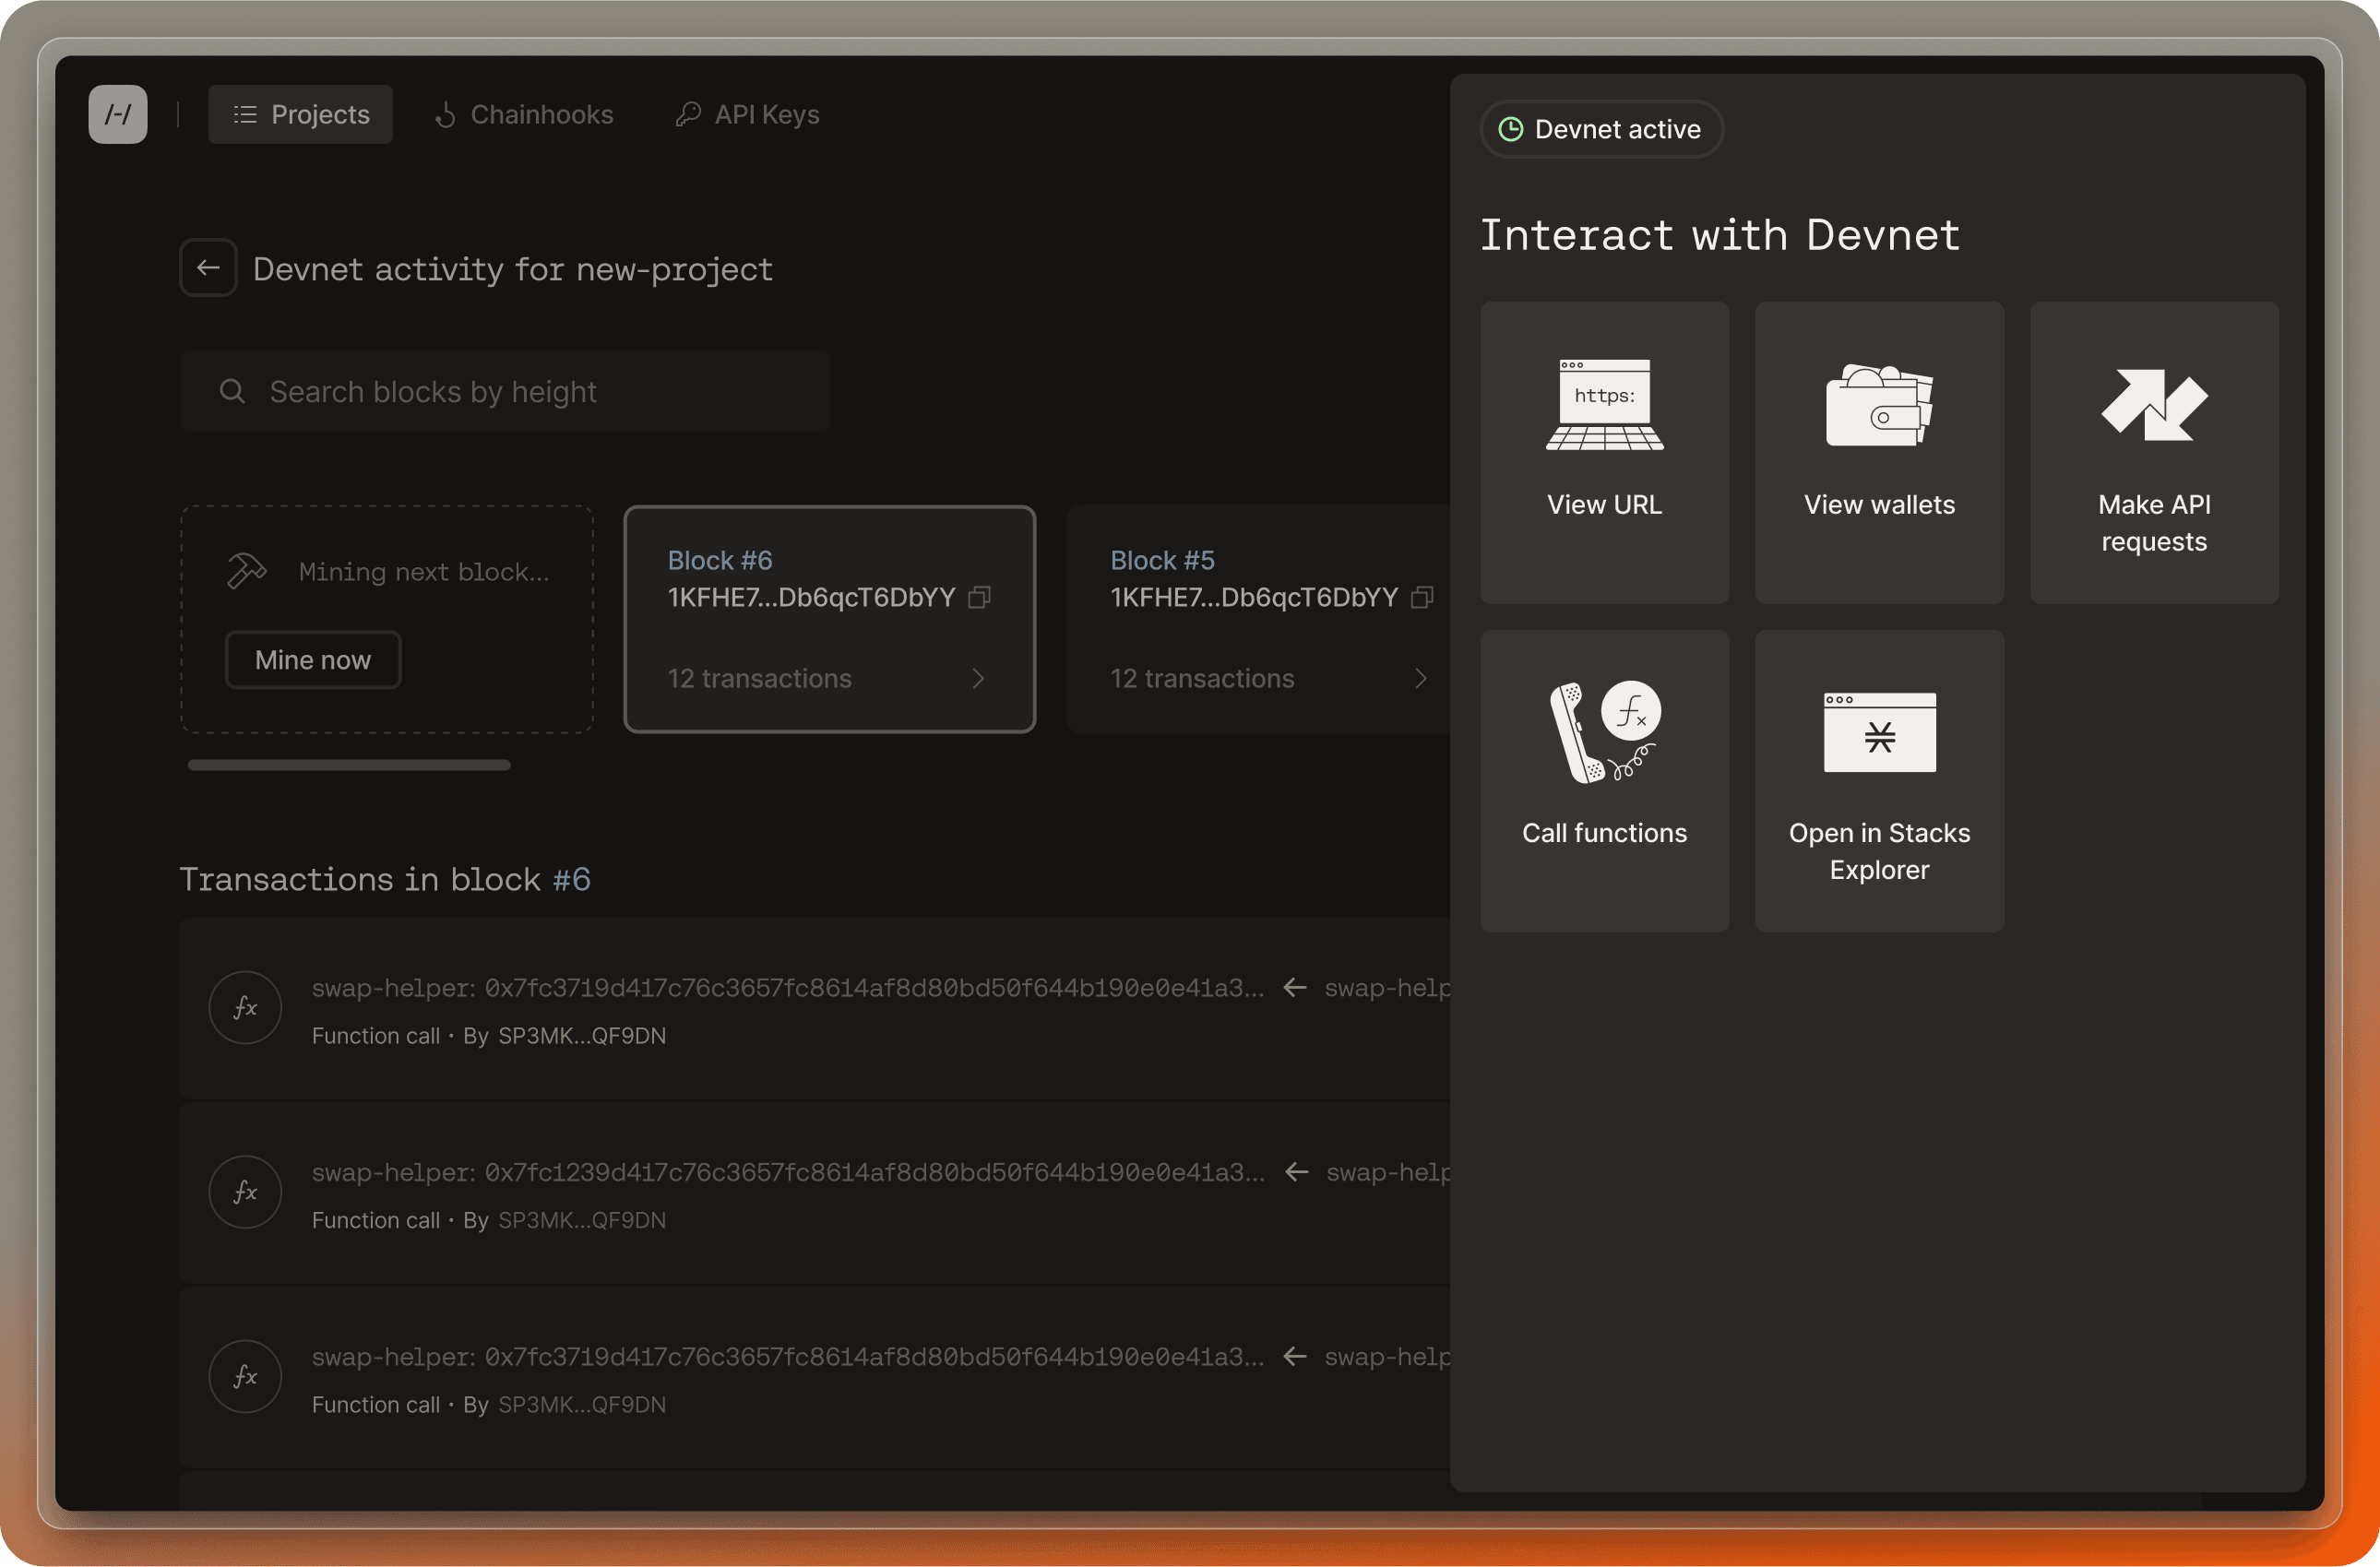Click the back arrow beside Devnet activity

pyautogui.click(x=208, y=268)
